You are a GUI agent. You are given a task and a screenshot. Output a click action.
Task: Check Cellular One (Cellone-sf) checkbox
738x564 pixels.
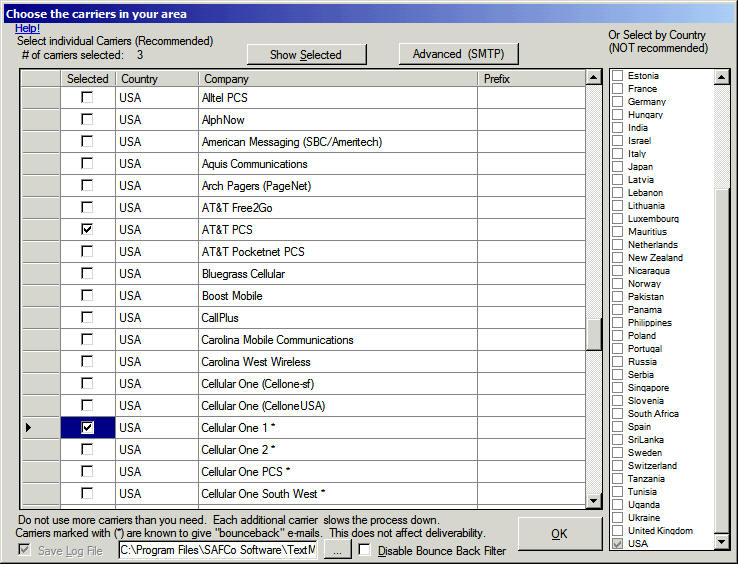point(87,383)
